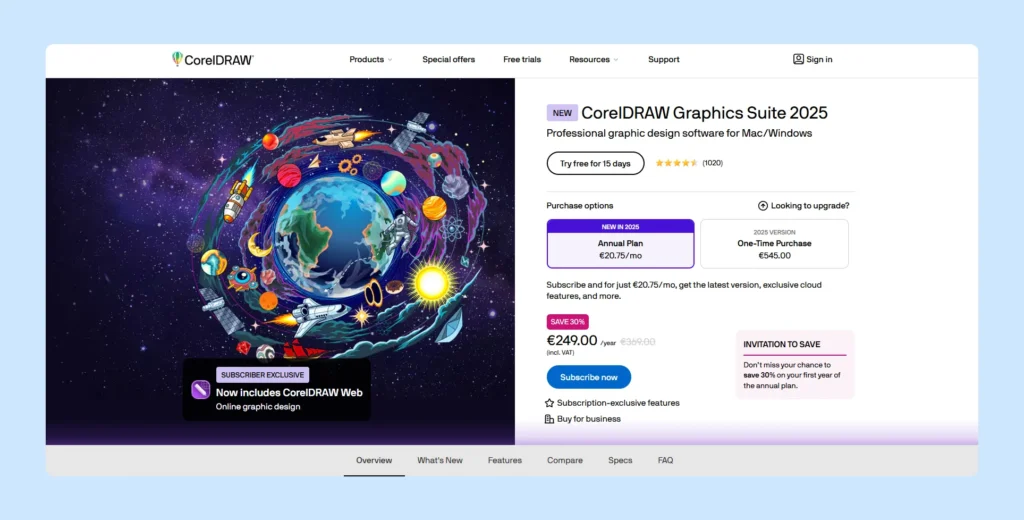This screenshot has width=1024, height=520.
Task: Switch to the Overview tab
Action: click(374, 461)
